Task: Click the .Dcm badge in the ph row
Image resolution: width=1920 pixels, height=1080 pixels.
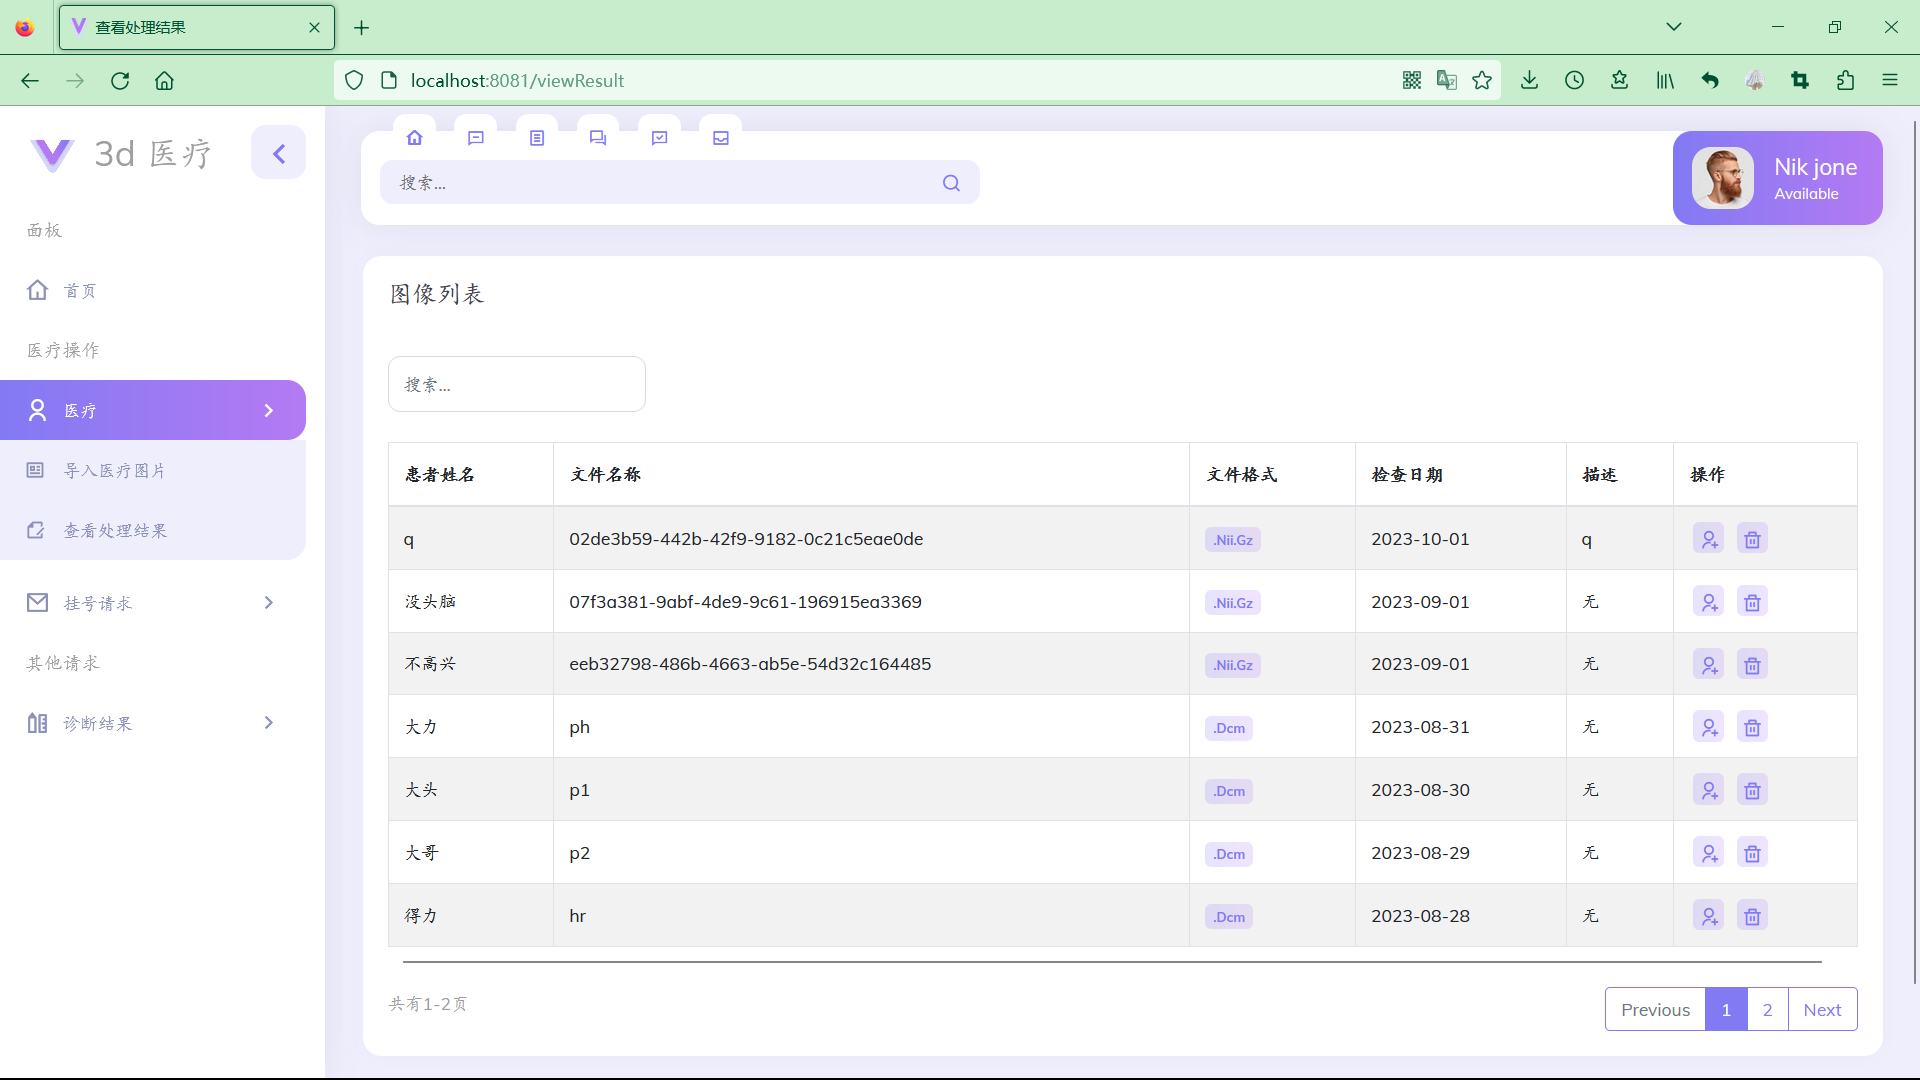Action: pos(1229,728)
